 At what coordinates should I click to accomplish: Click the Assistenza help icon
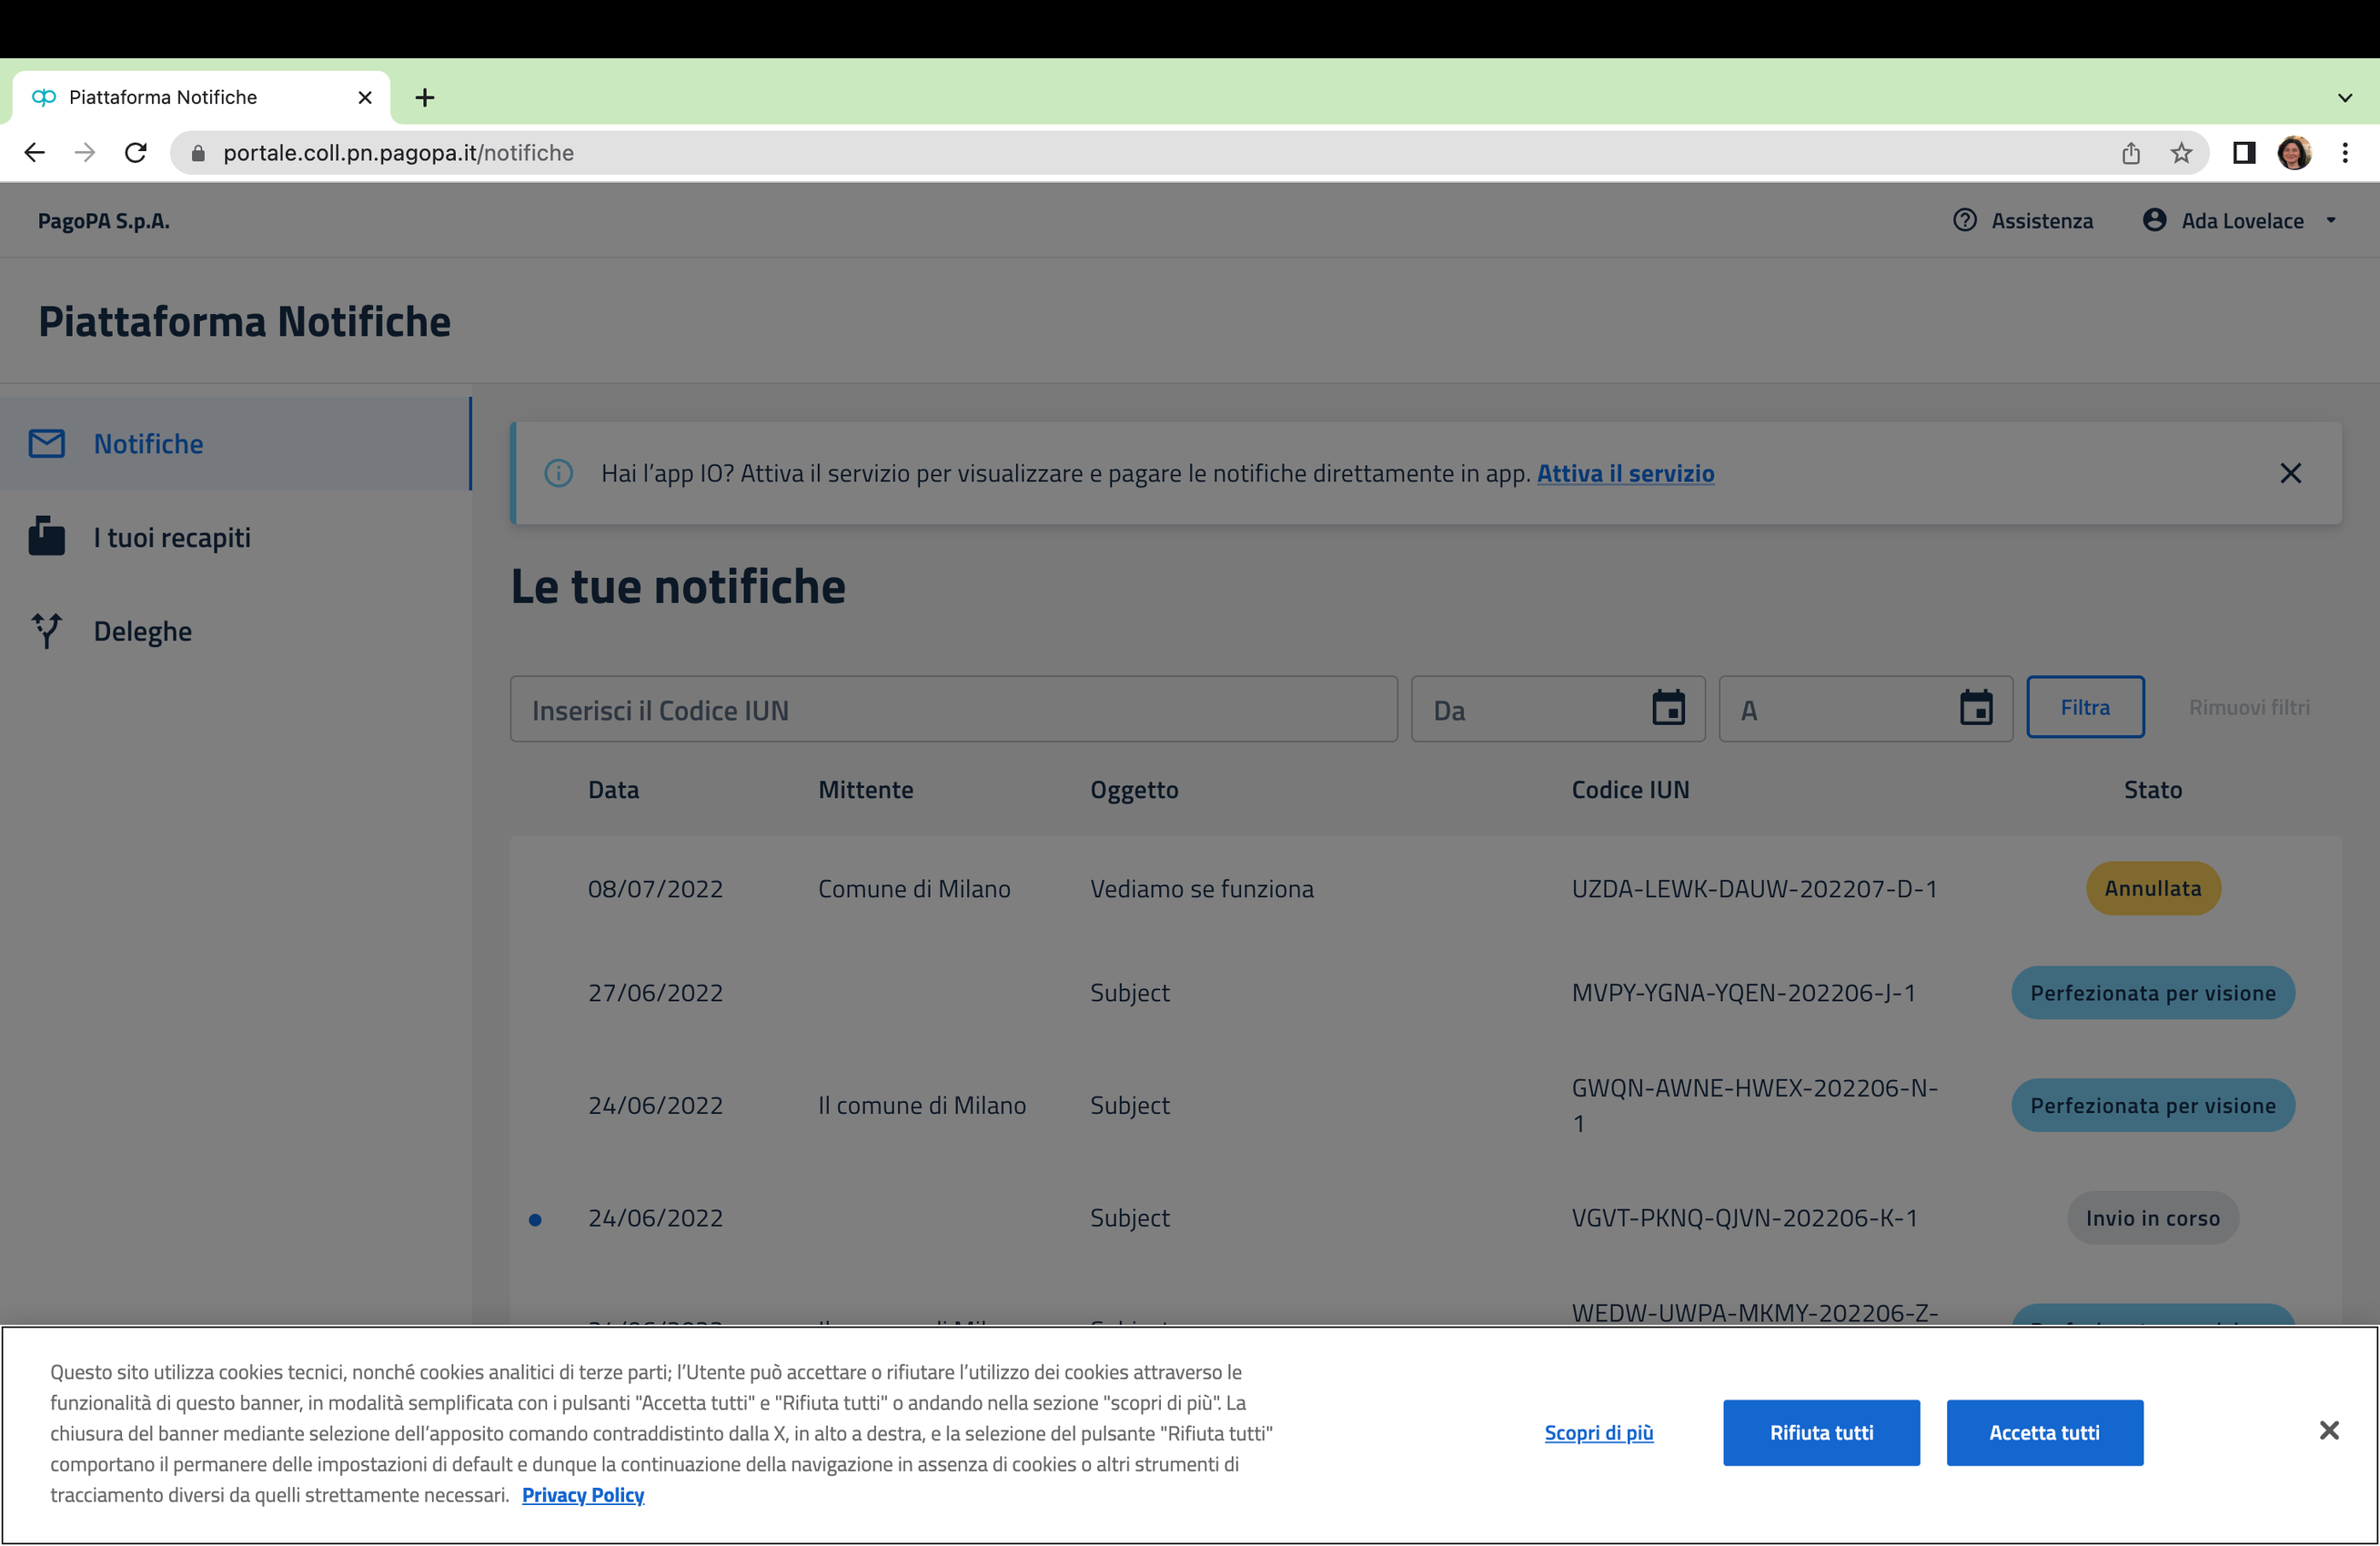tap(1964, 220)
